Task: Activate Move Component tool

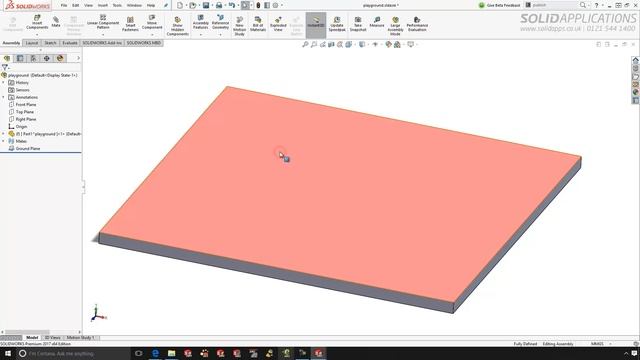Action: click(152, 23)
